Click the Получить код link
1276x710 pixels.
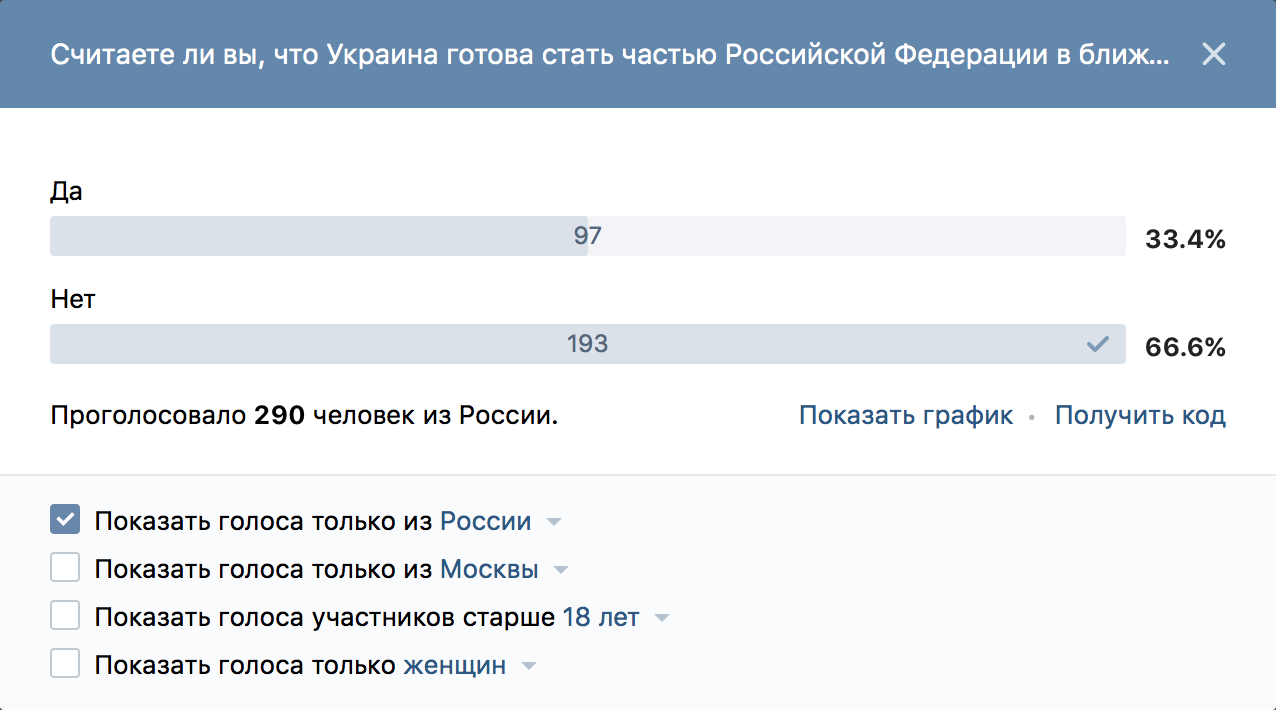(x=1140, y=415)
